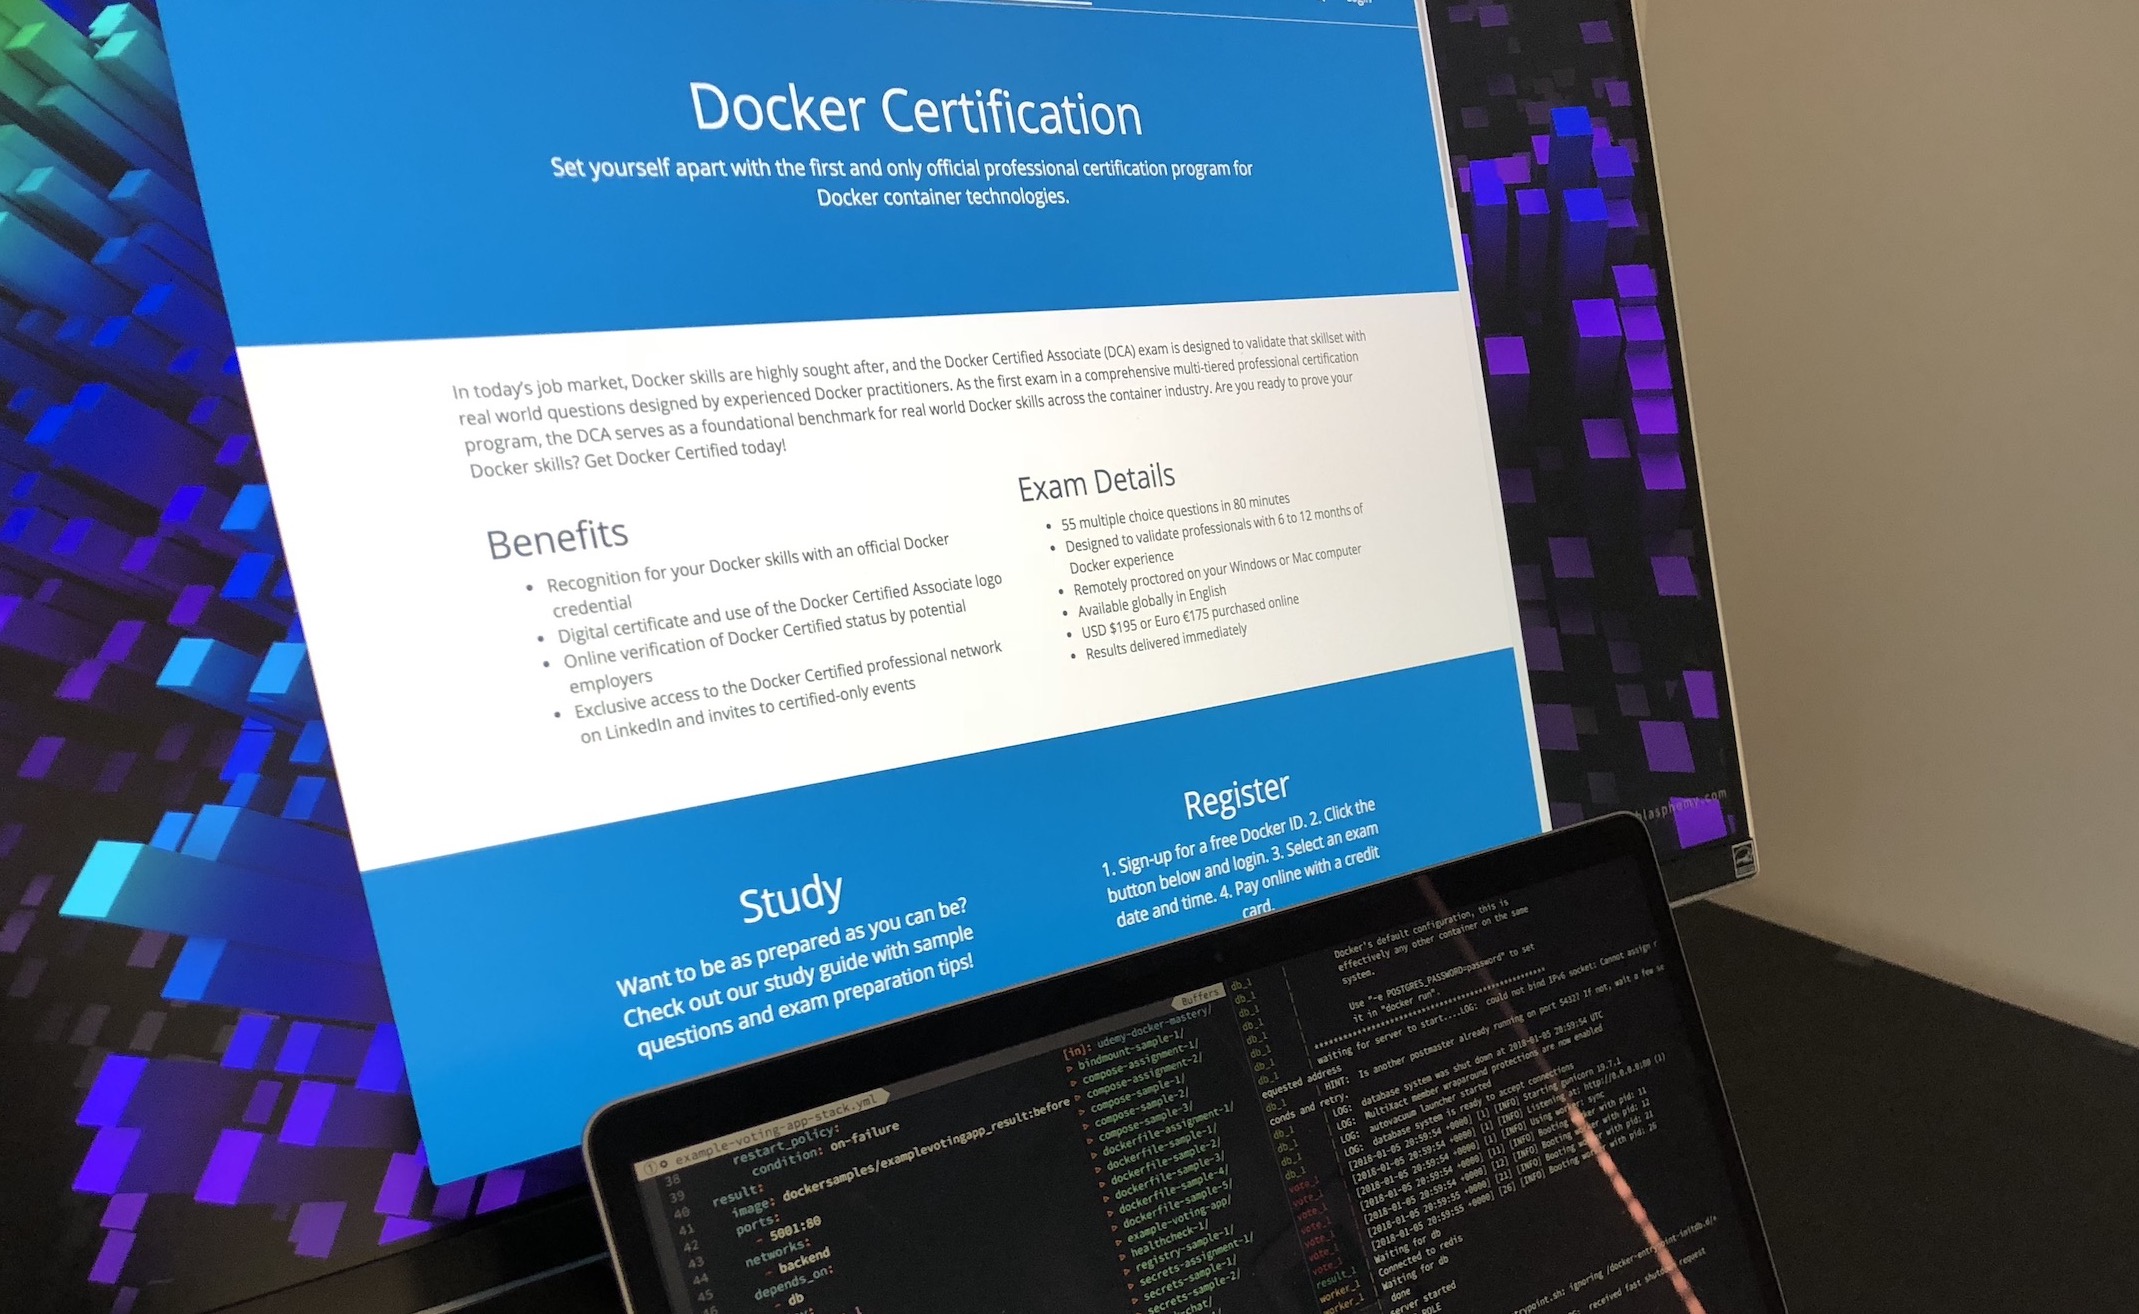Expand the dockerfile-sample-2 folder arrow
The height and width of the screenshot is (1314, 2139).
tap(1102, 1184)
